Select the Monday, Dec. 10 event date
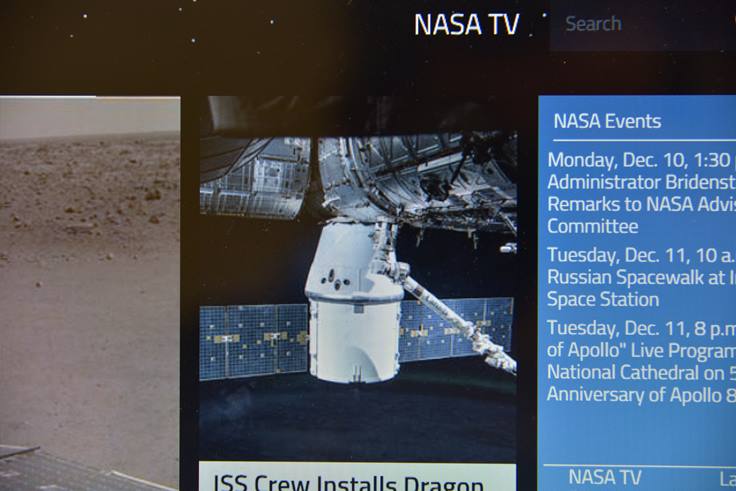Image resolution: width=736 pixels, height=491 pixels. pos(640,160)
